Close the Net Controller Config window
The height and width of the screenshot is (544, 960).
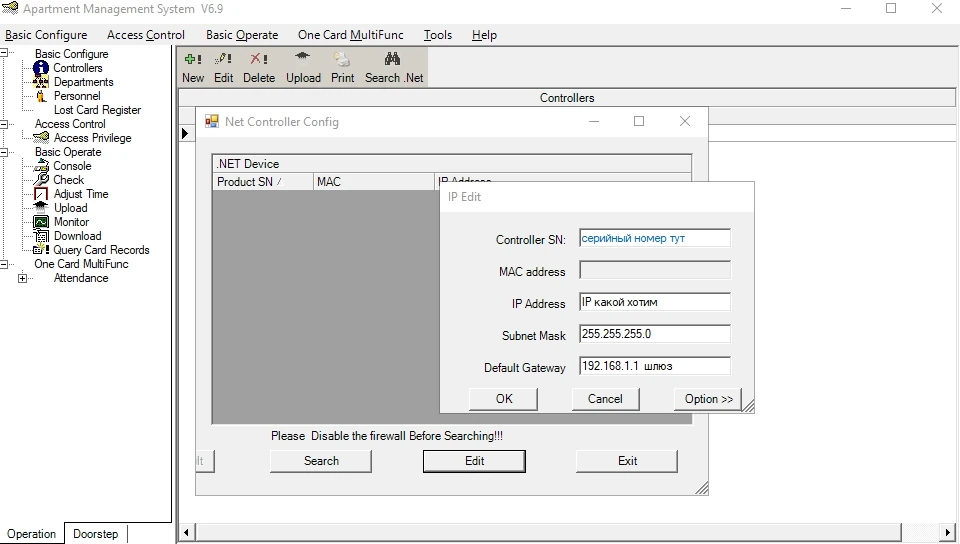(x=684, y=121)
